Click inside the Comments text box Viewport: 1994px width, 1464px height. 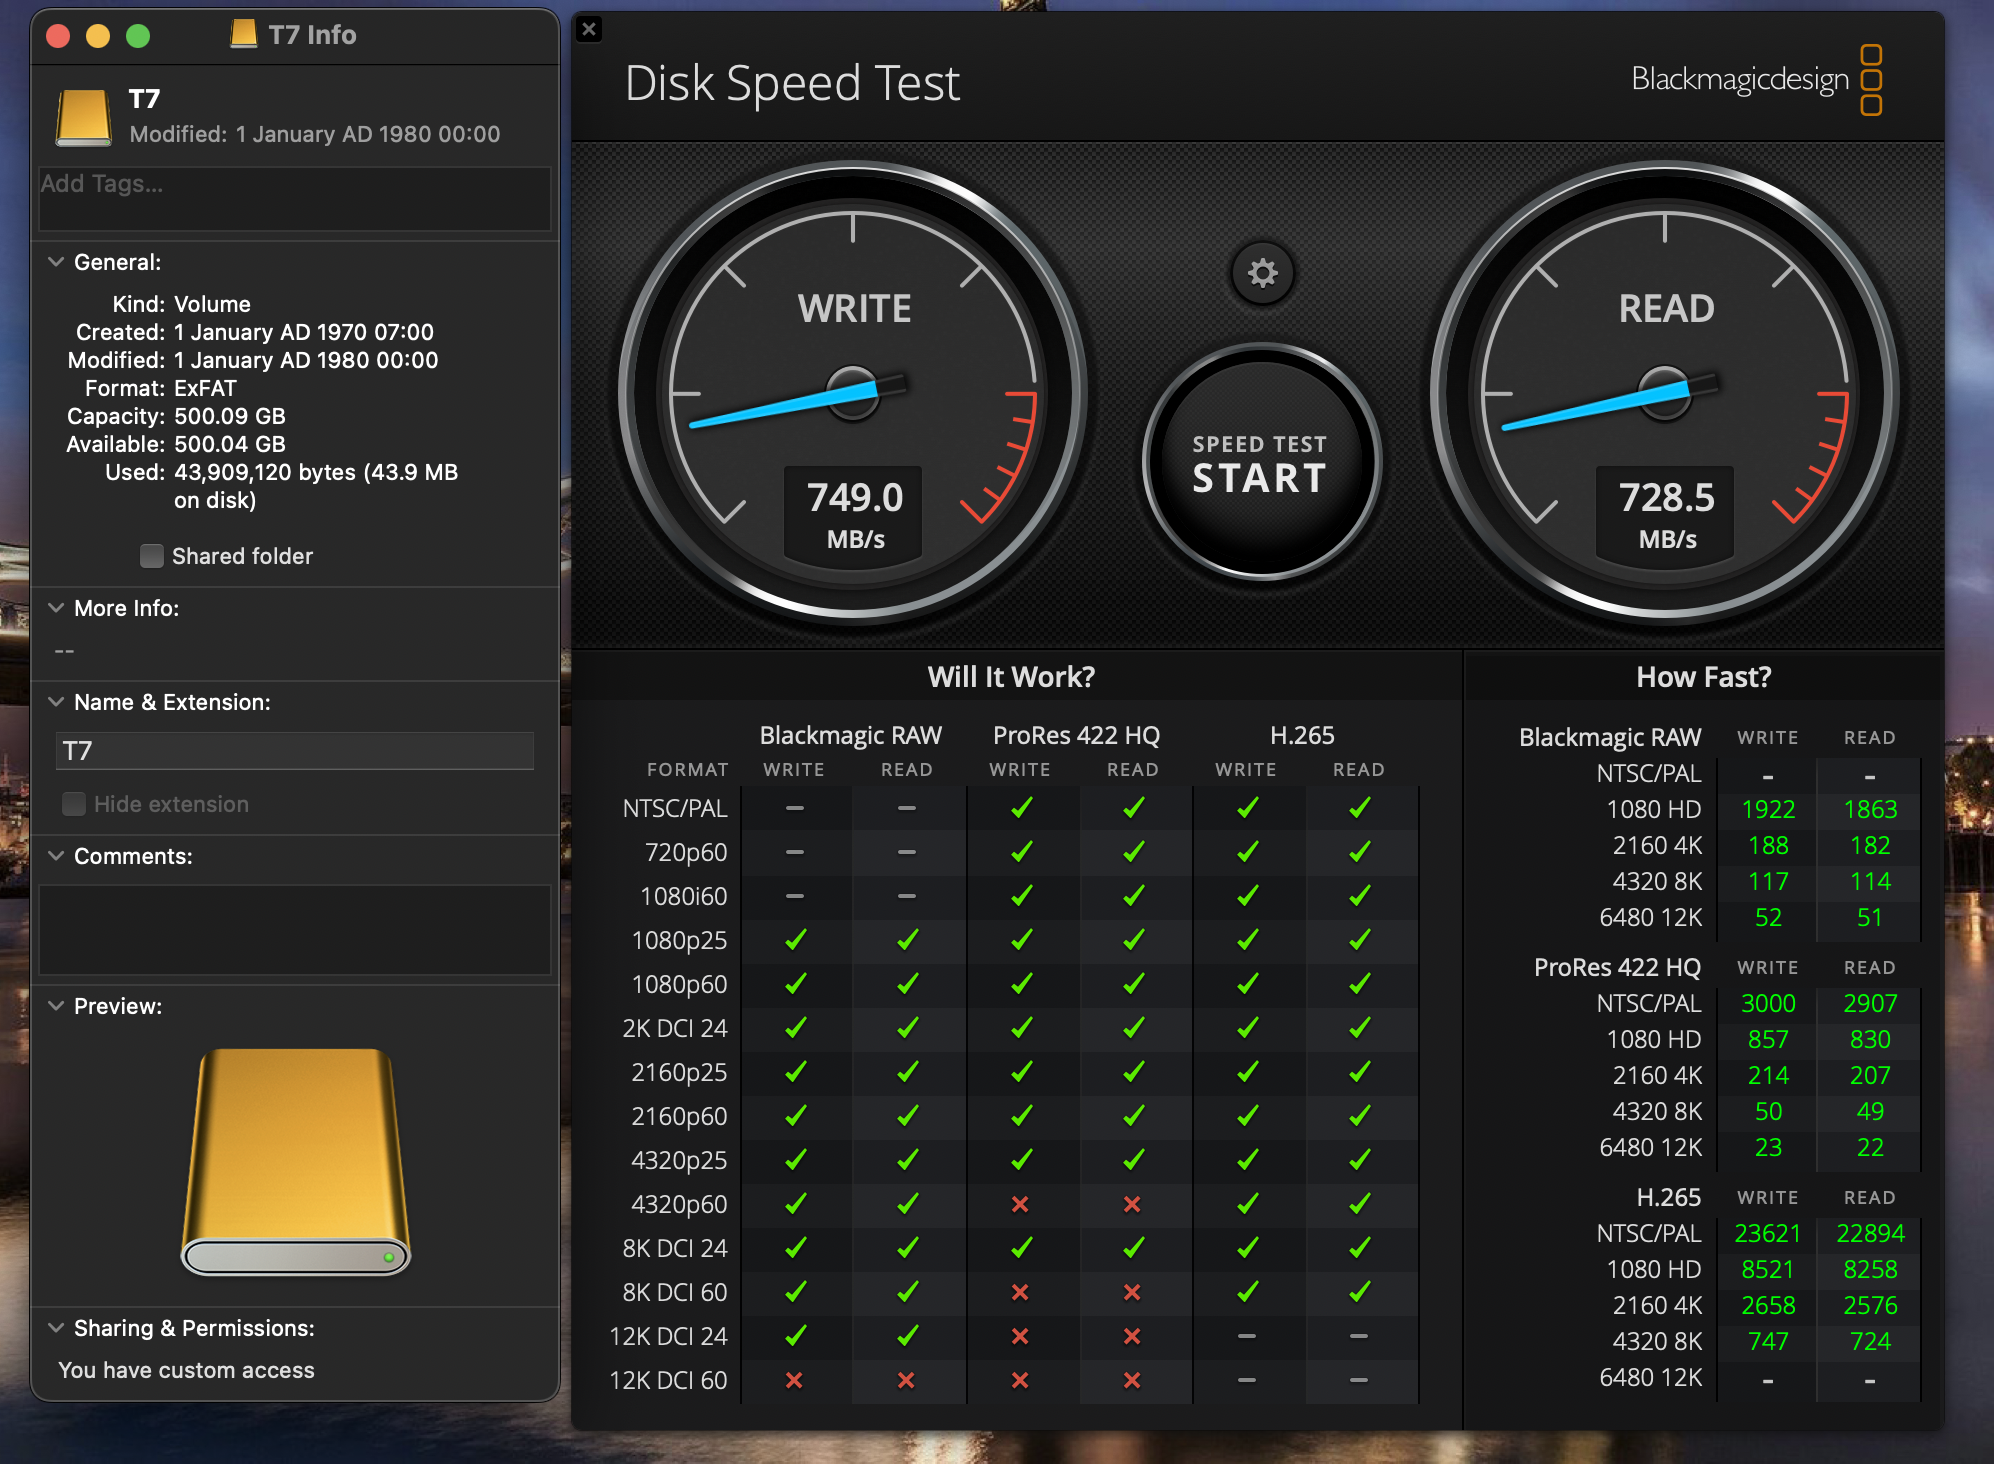(x=294, y=929)
